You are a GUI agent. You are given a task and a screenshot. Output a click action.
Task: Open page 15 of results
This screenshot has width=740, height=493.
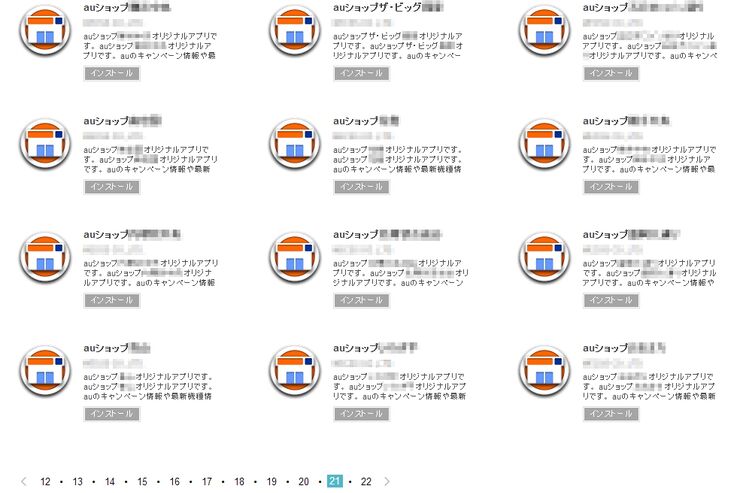142,482
